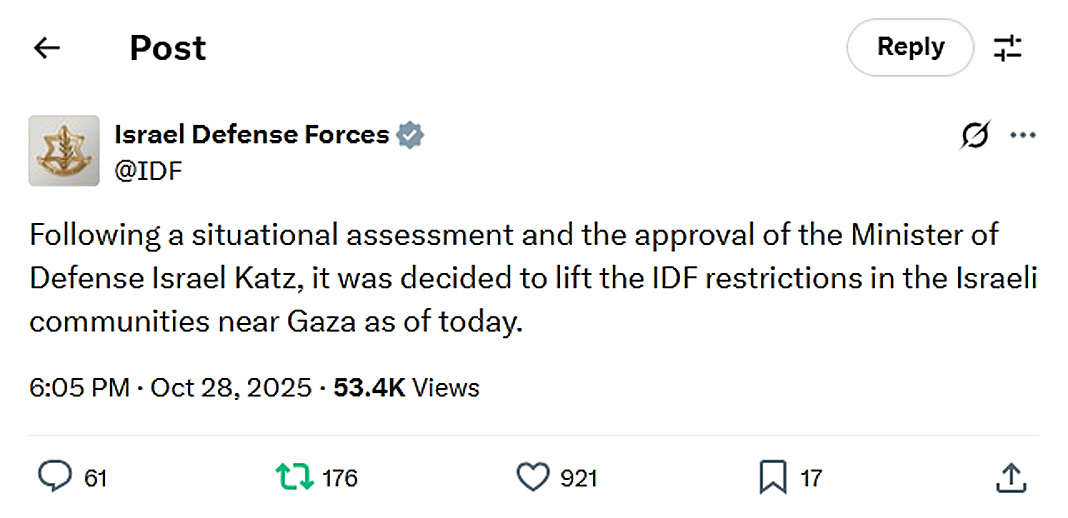Click the Grok slash-circle icon

click(x=975, y=135)
